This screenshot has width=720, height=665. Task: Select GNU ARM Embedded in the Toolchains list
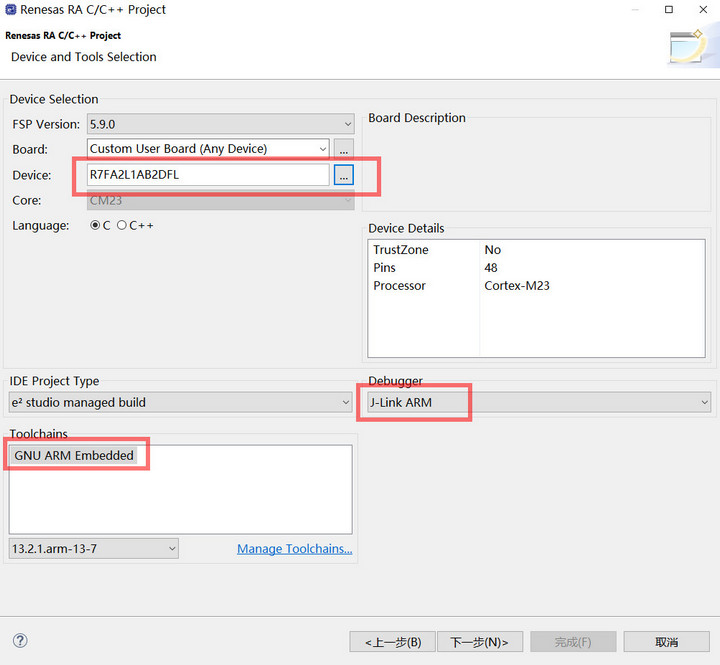74,455
